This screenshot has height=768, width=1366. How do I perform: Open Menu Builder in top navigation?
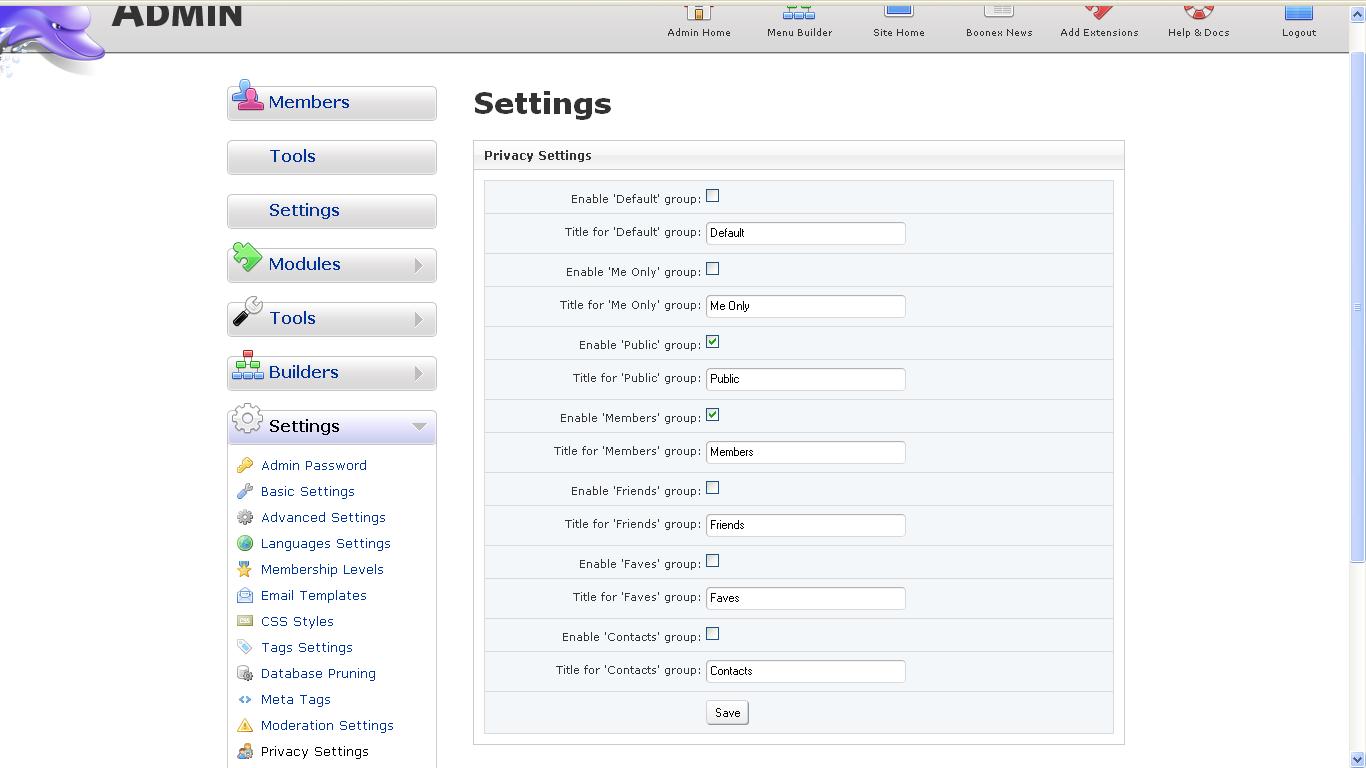(799, 22)
